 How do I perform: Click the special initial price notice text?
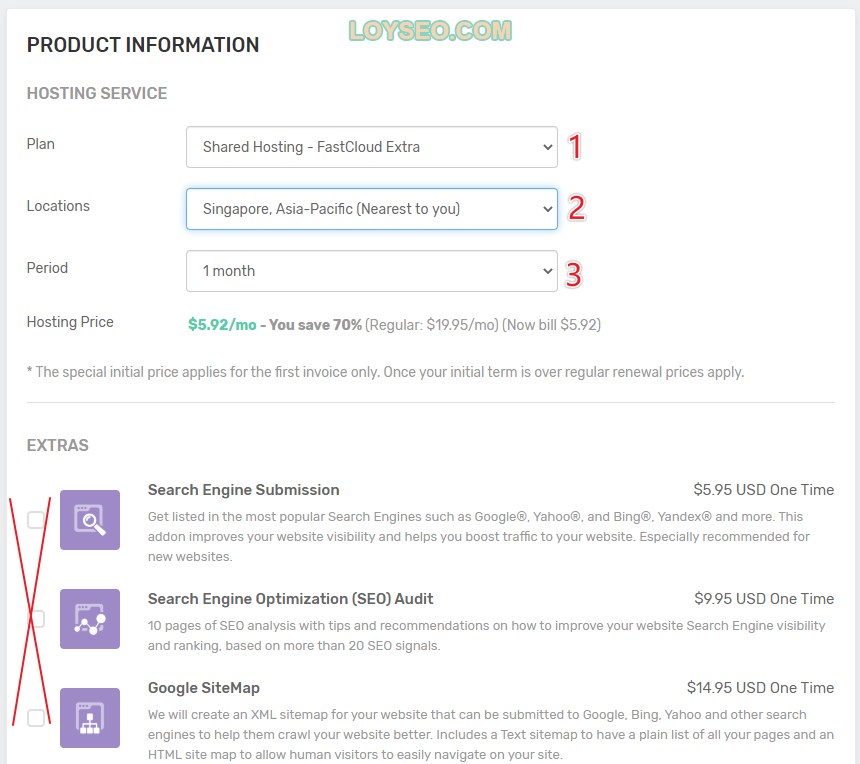pos(386,372)
